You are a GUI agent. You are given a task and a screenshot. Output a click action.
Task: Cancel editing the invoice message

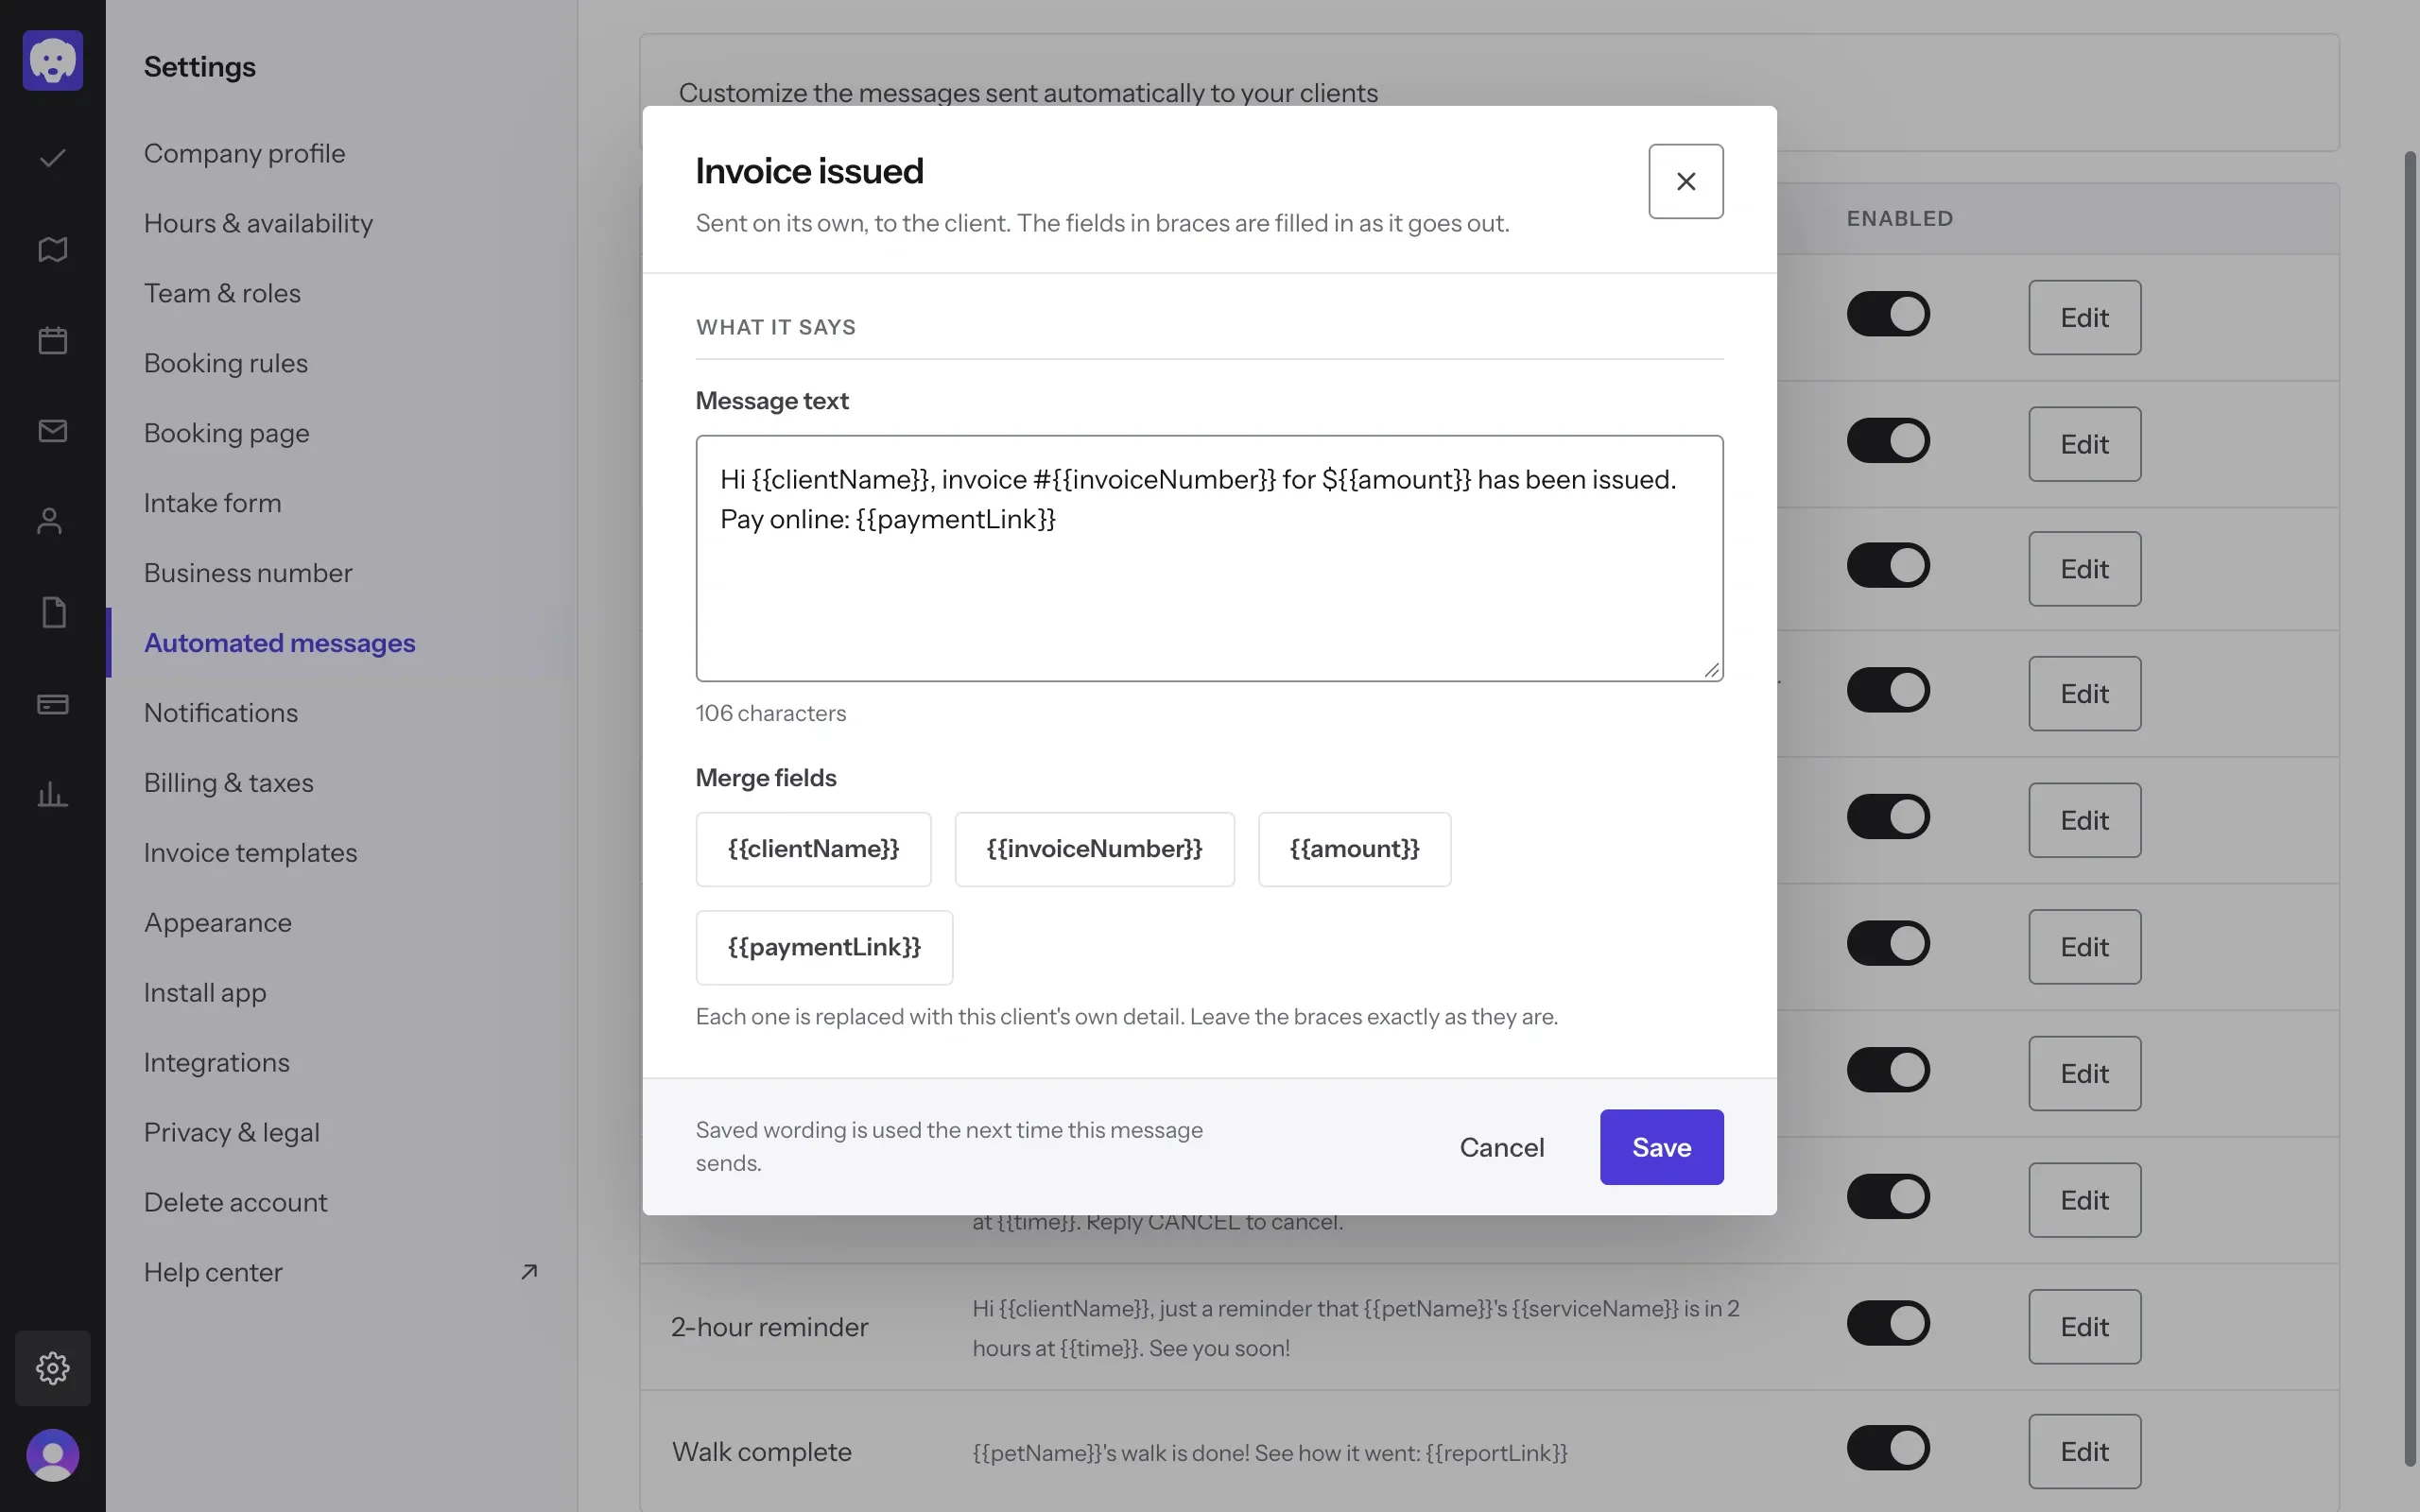pyautogui.click(x=1502, y=1147)
